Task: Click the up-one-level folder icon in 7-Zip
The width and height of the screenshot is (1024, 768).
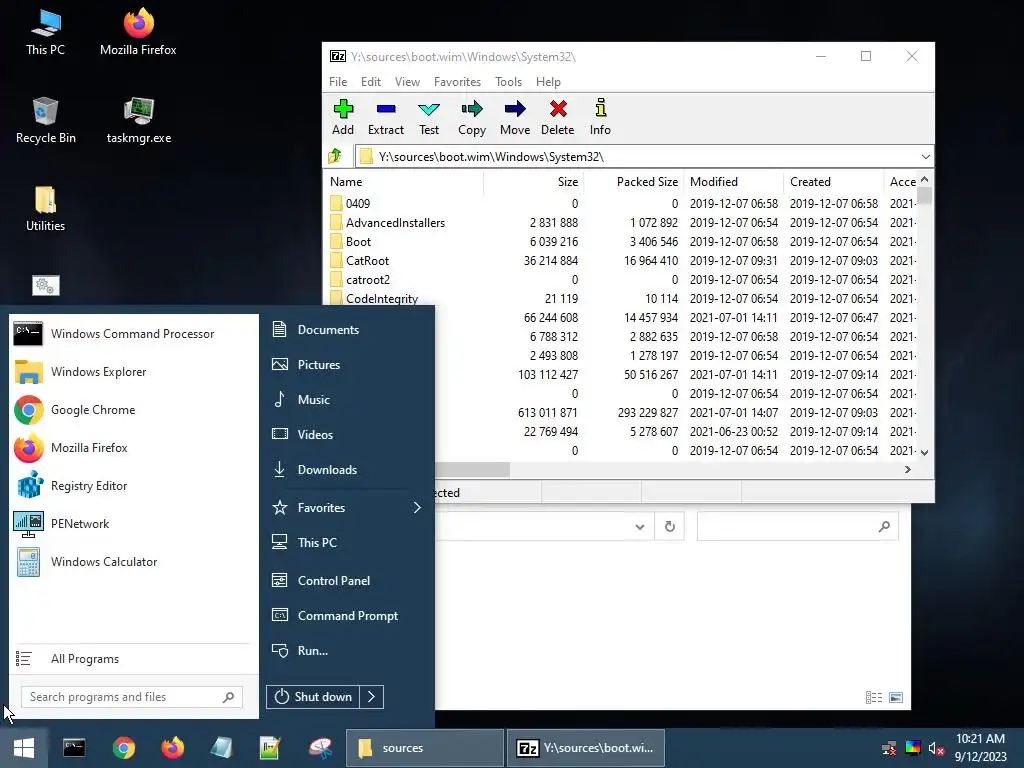Action: (336, 156)
